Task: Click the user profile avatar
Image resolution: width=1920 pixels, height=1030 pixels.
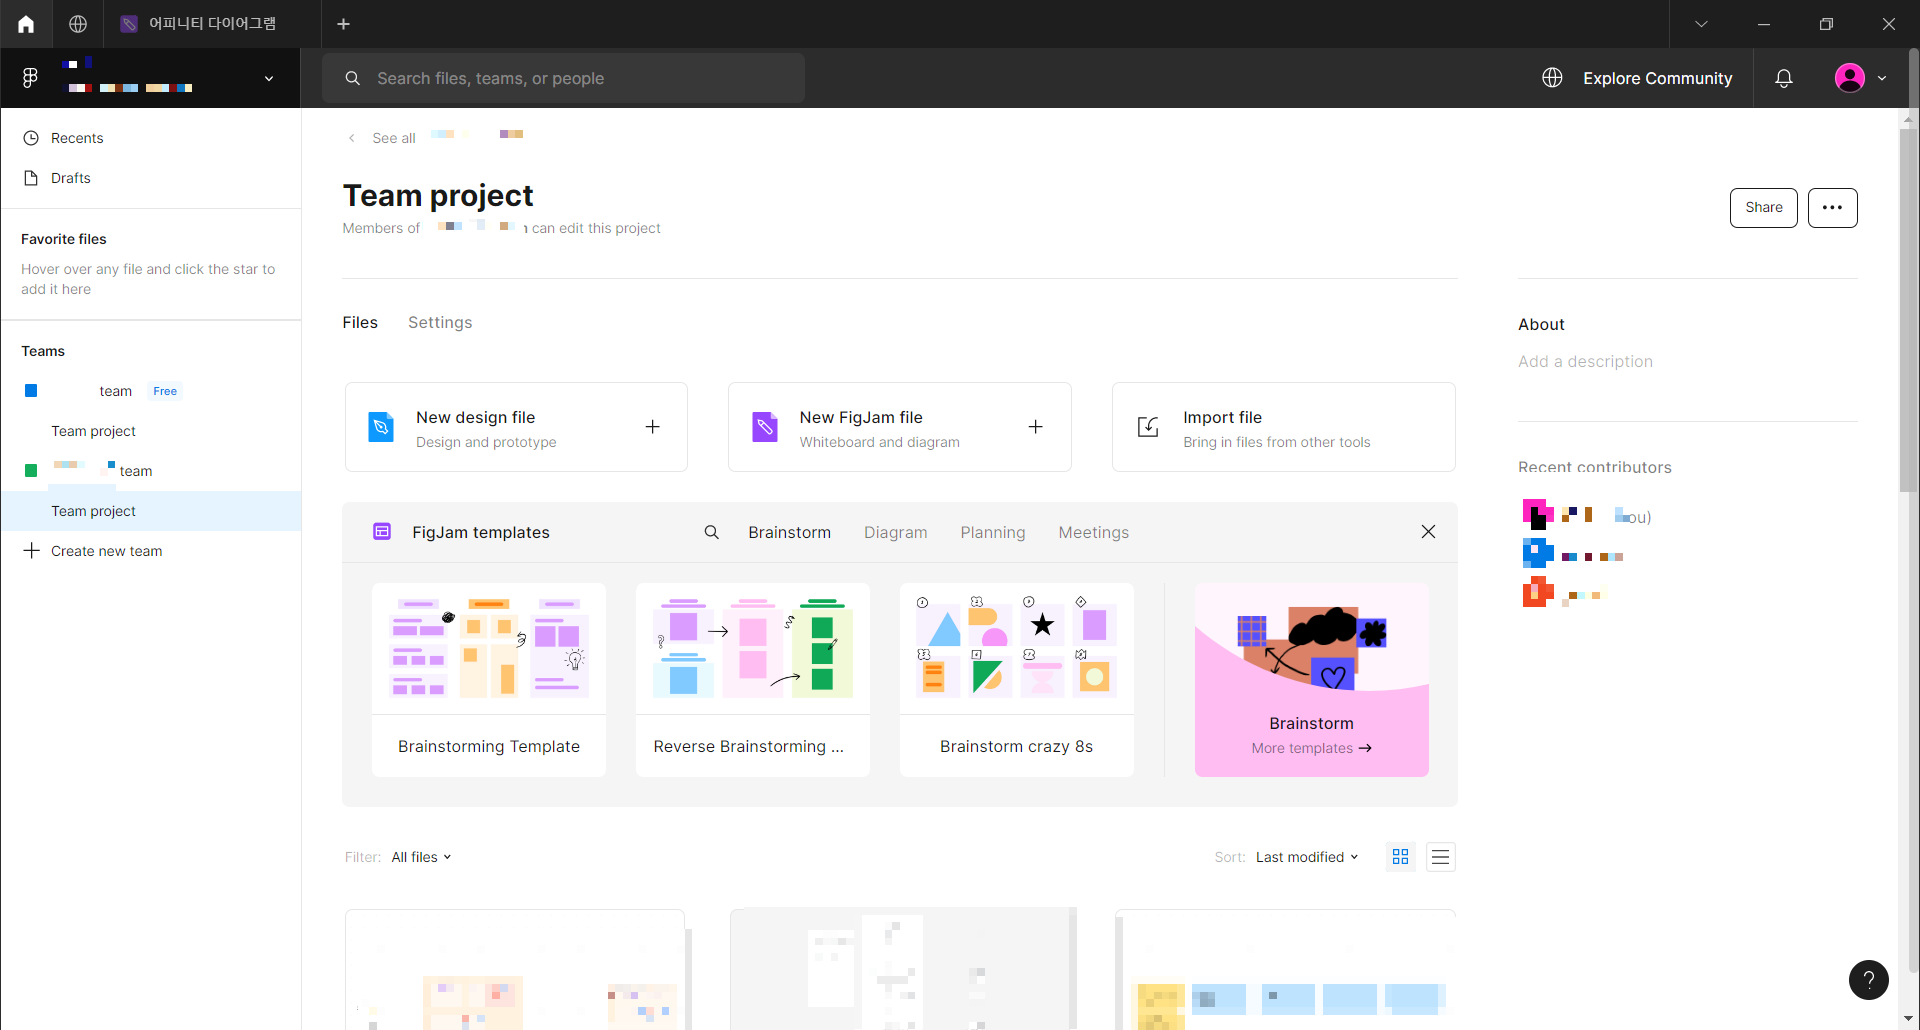Action: pyautogui.click(x=1850, y=78)
